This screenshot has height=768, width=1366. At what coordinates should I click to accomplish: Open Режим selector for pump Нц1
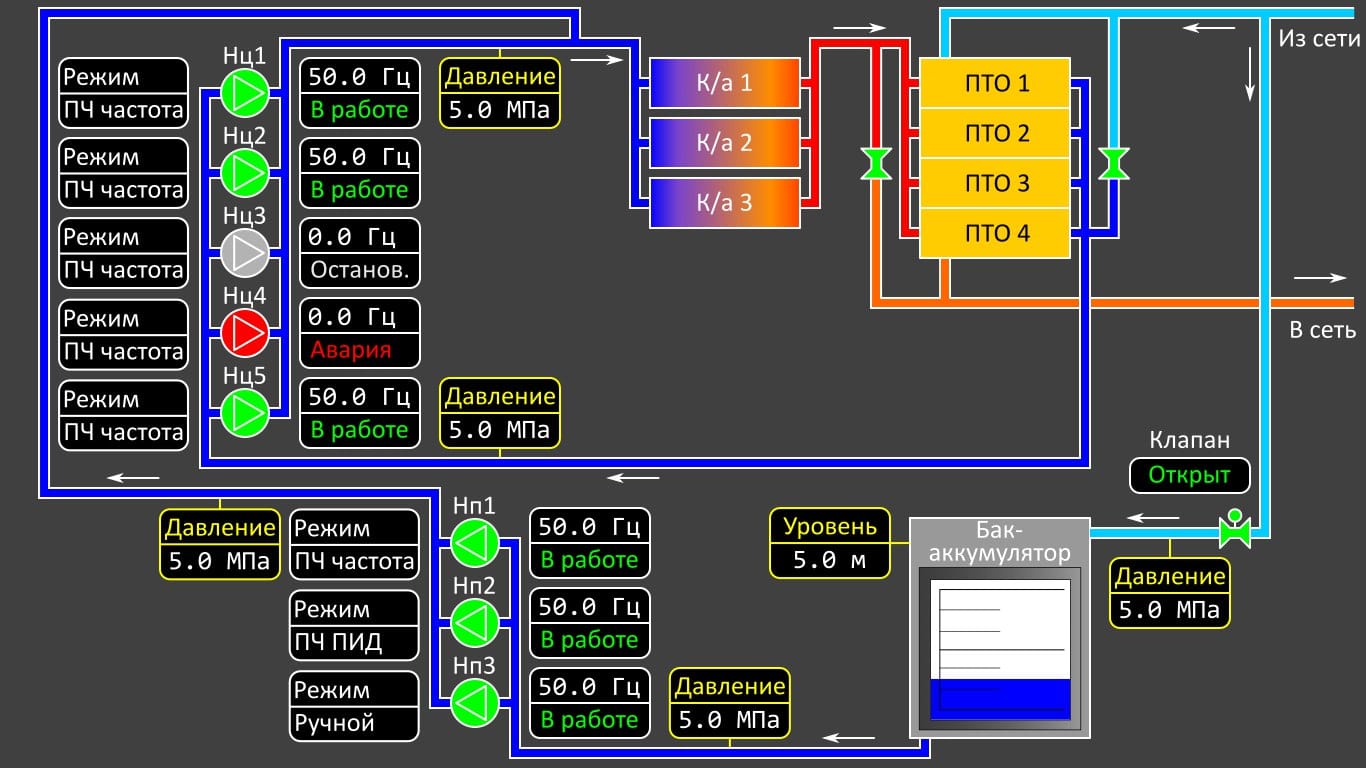pos(124,93)
